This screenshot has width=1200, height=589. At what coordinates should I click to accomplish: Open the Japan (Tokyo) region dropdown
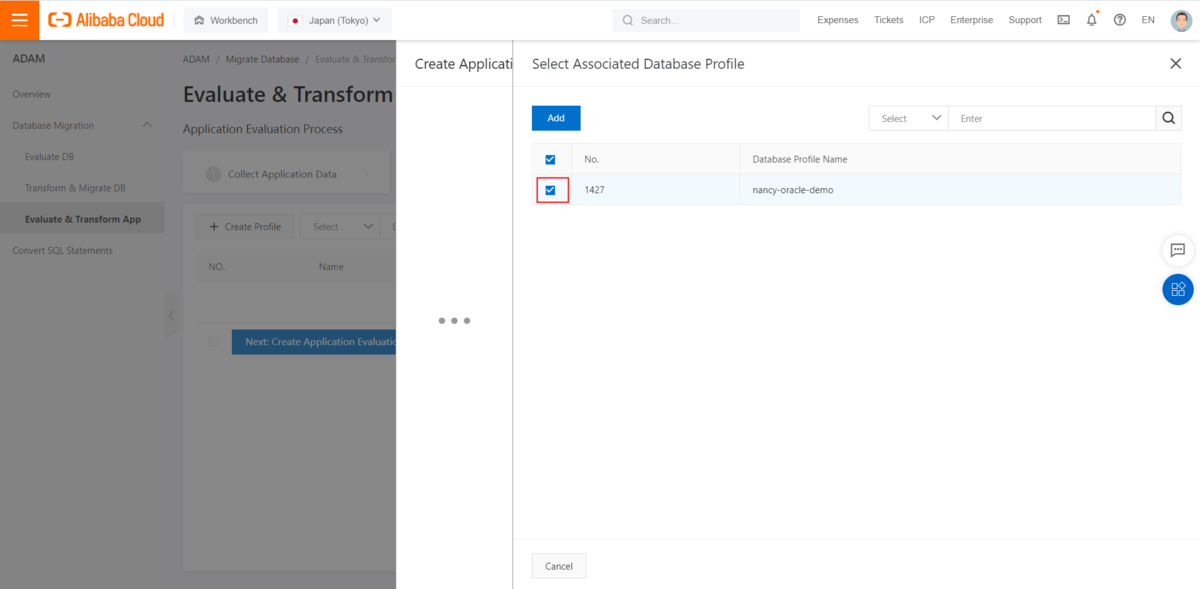pyautogui.click(x=335, y=20)
